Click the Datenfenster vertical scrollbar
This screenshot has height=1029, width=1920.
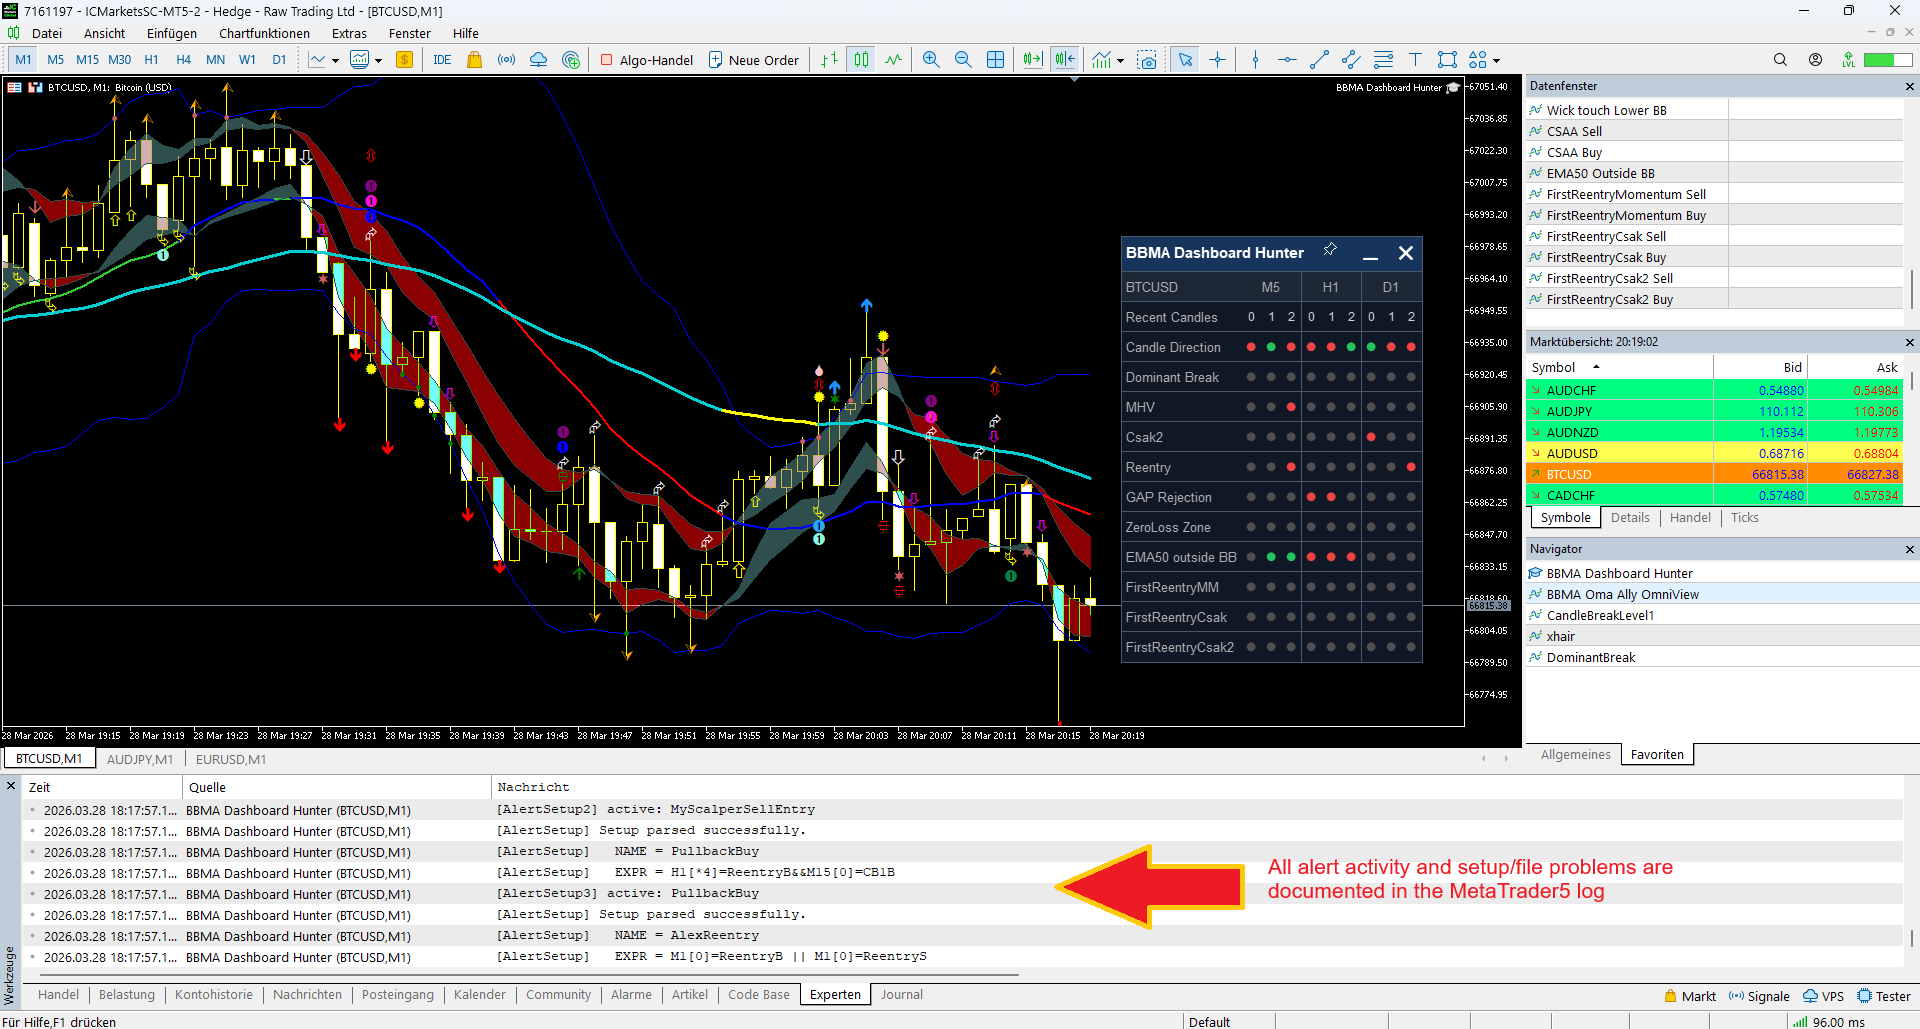click(x=1912, y=289)
